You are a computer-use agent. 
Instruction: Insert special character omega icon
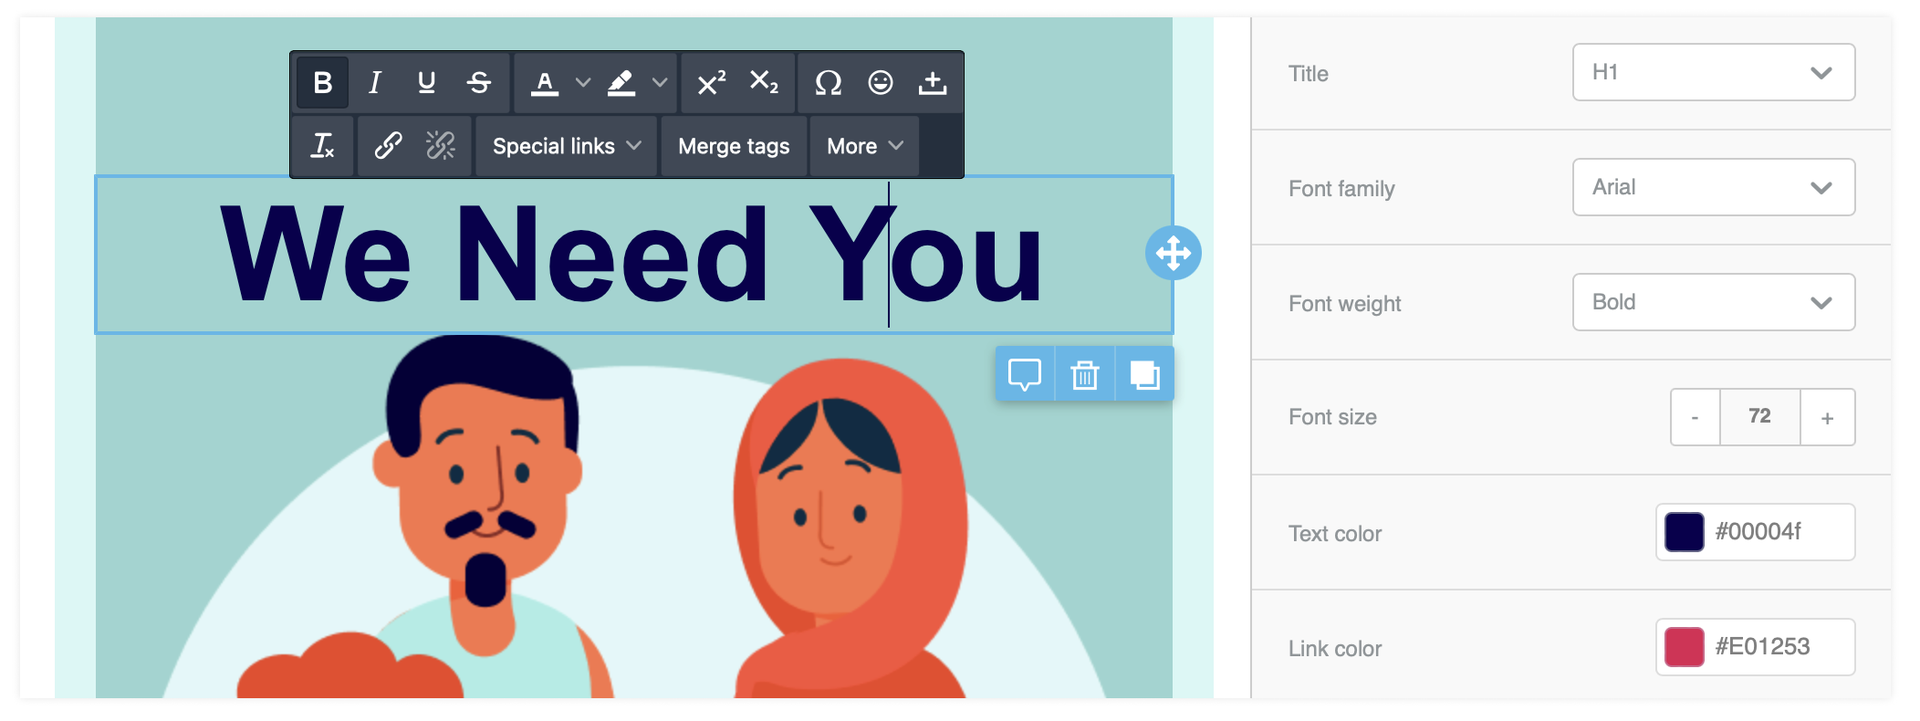[x=828, y=83]
